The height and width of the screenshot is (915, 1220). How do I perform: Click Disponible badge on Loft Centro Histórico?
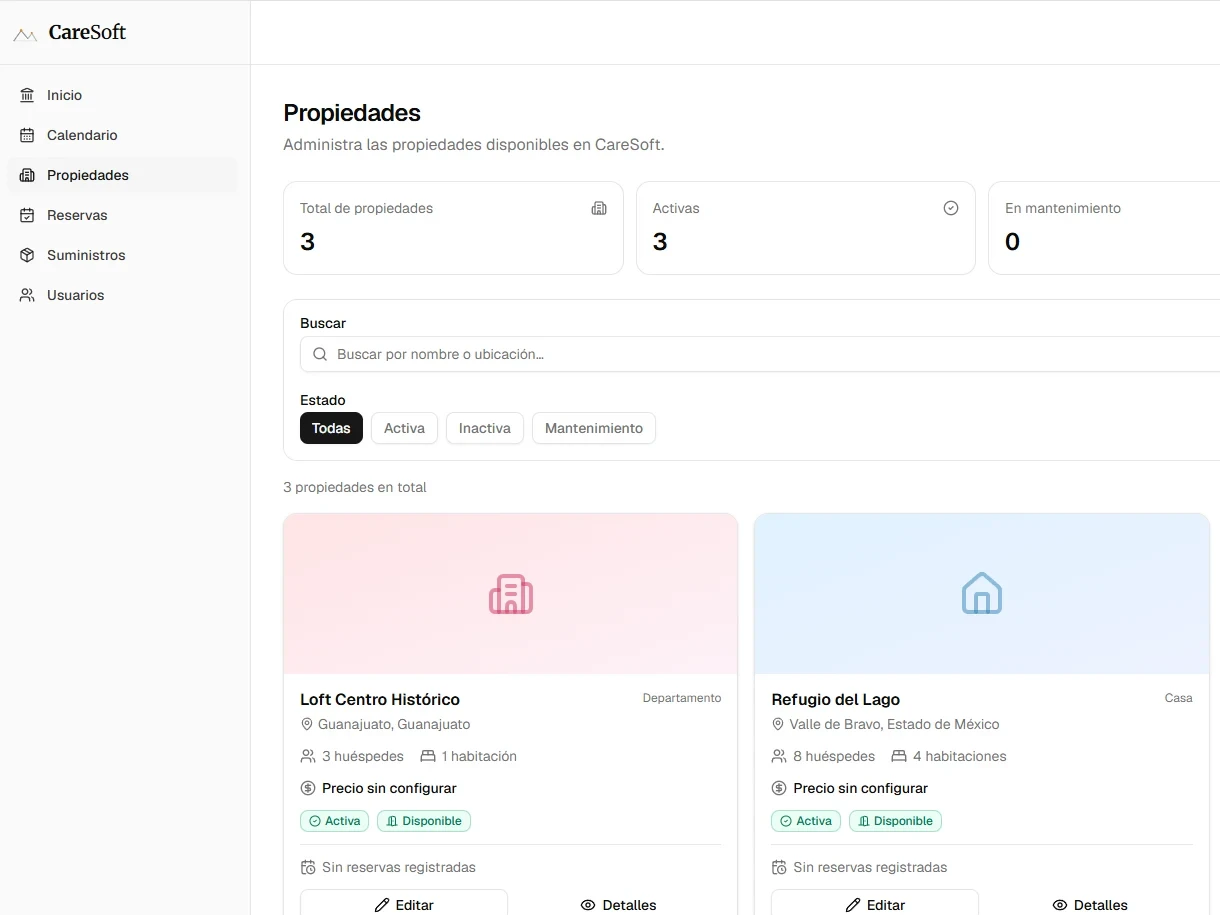[424, 821]
